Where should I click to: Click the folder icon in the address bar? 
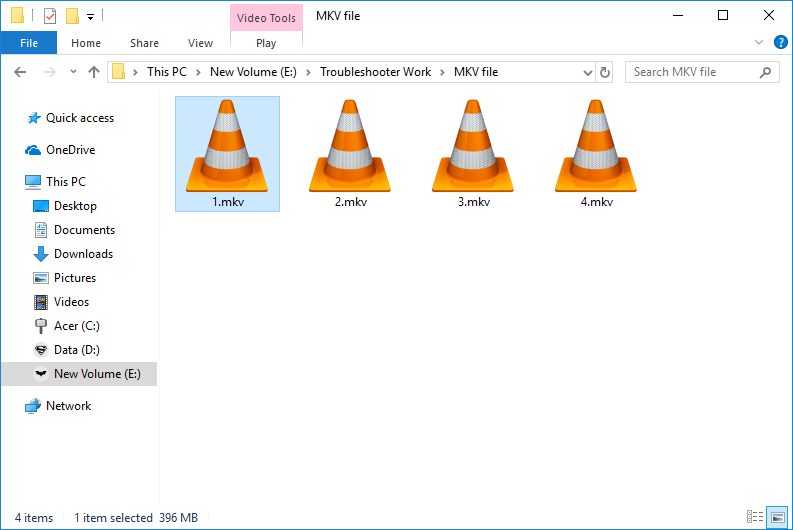click(118, 71)
